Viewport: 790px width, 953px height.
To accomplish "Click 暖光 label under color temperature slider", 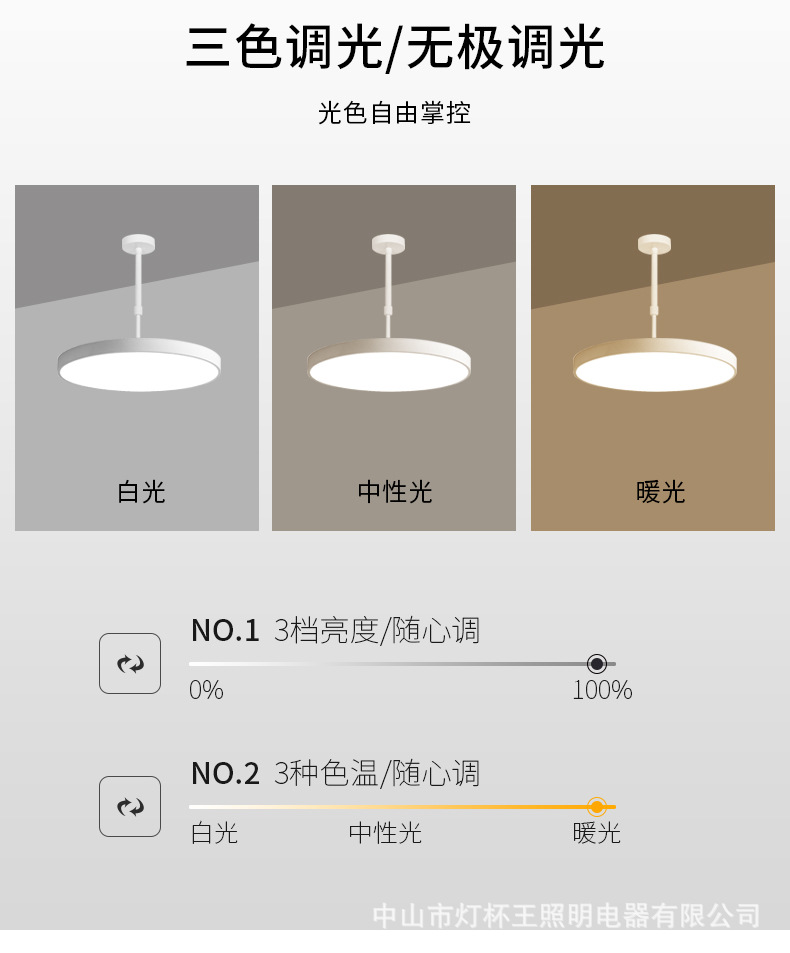I will pos(597,832).
